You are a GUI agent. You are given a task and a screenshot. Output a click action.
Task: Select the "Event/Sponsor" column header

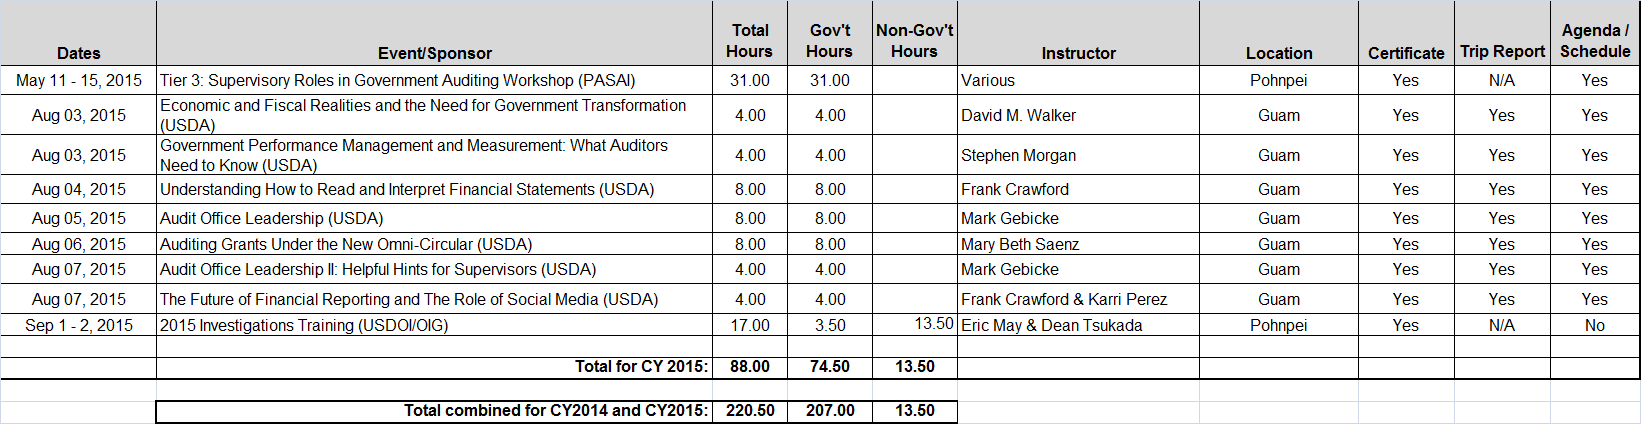point(434,53)
